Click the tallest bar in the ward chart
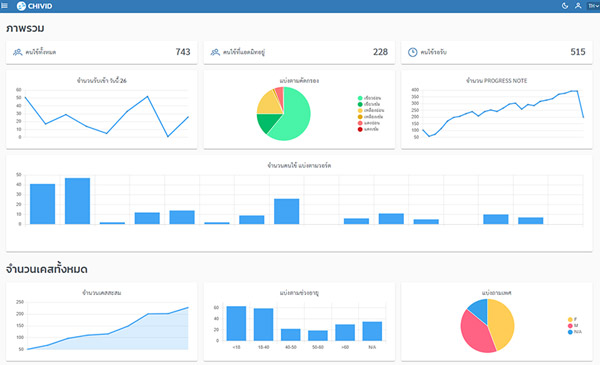Viewport: 600px width, 365px height. click(77, 201)
